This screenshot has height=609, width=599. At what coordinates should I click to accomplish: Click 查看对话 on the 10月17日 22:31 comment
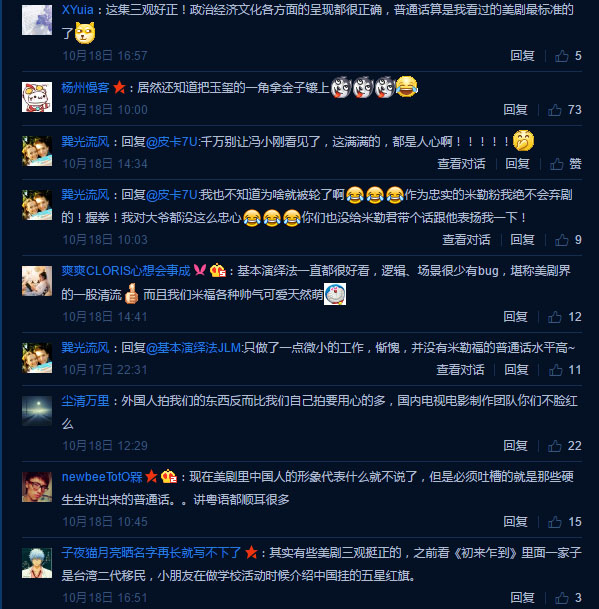coord(460,370)
